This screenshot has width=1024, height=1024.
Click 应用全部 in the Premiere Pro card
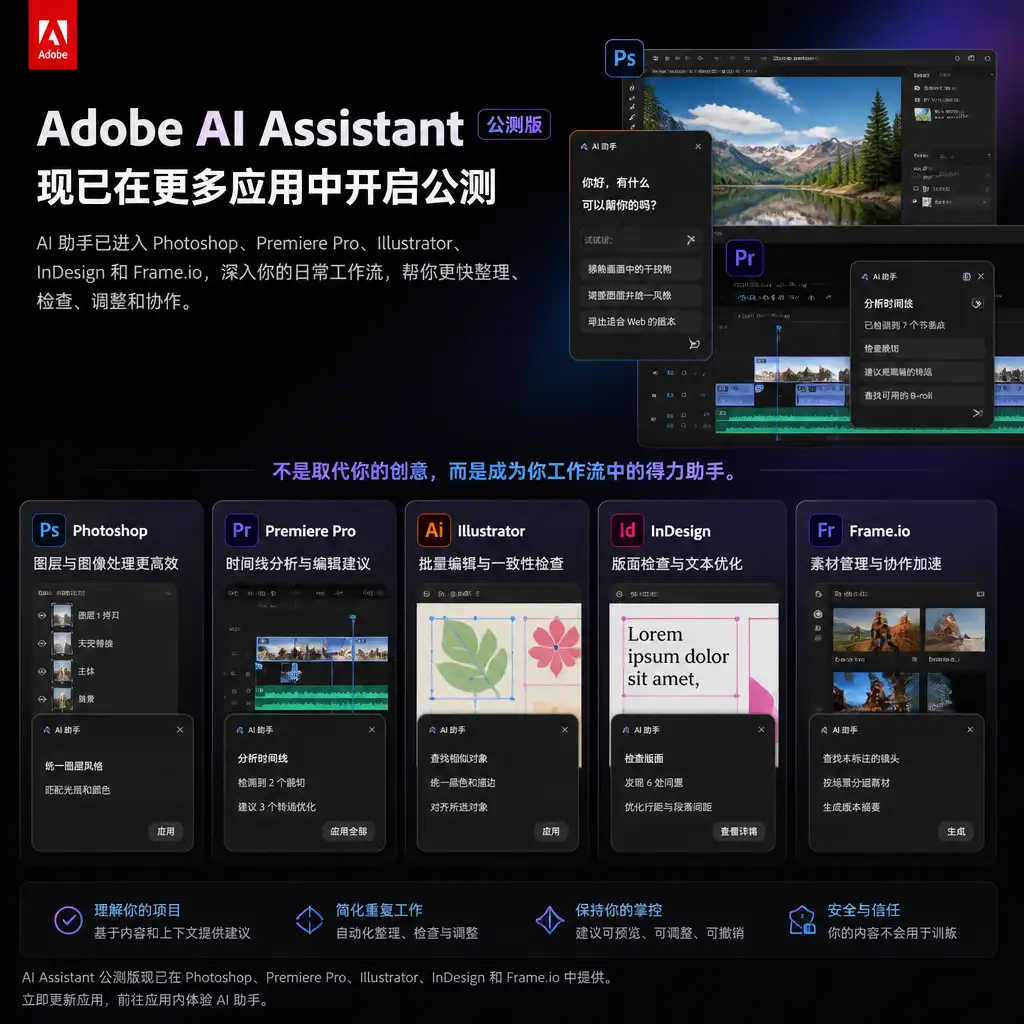(348, 831)
